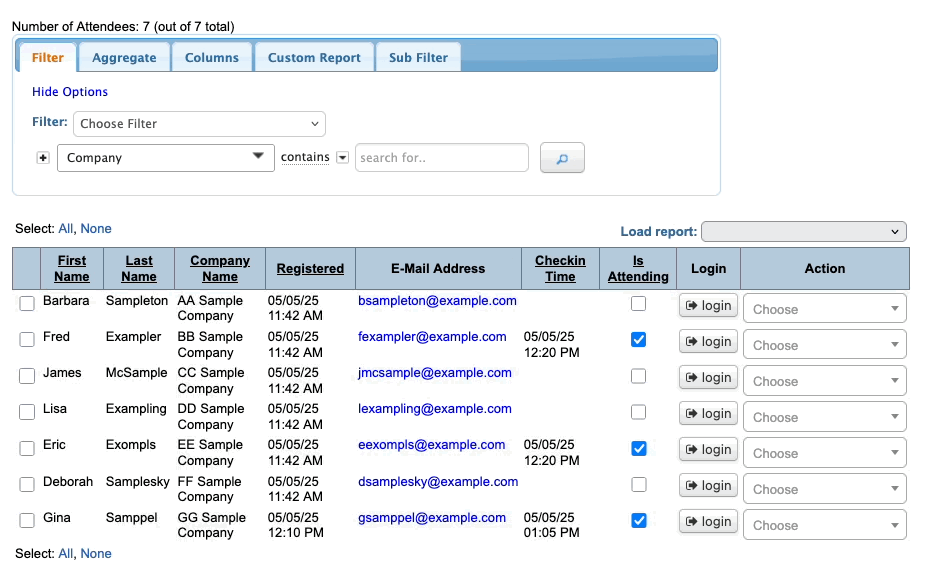Click the 'search for..' text field
This screenshot has height=582, width=926.
[441, 158]
